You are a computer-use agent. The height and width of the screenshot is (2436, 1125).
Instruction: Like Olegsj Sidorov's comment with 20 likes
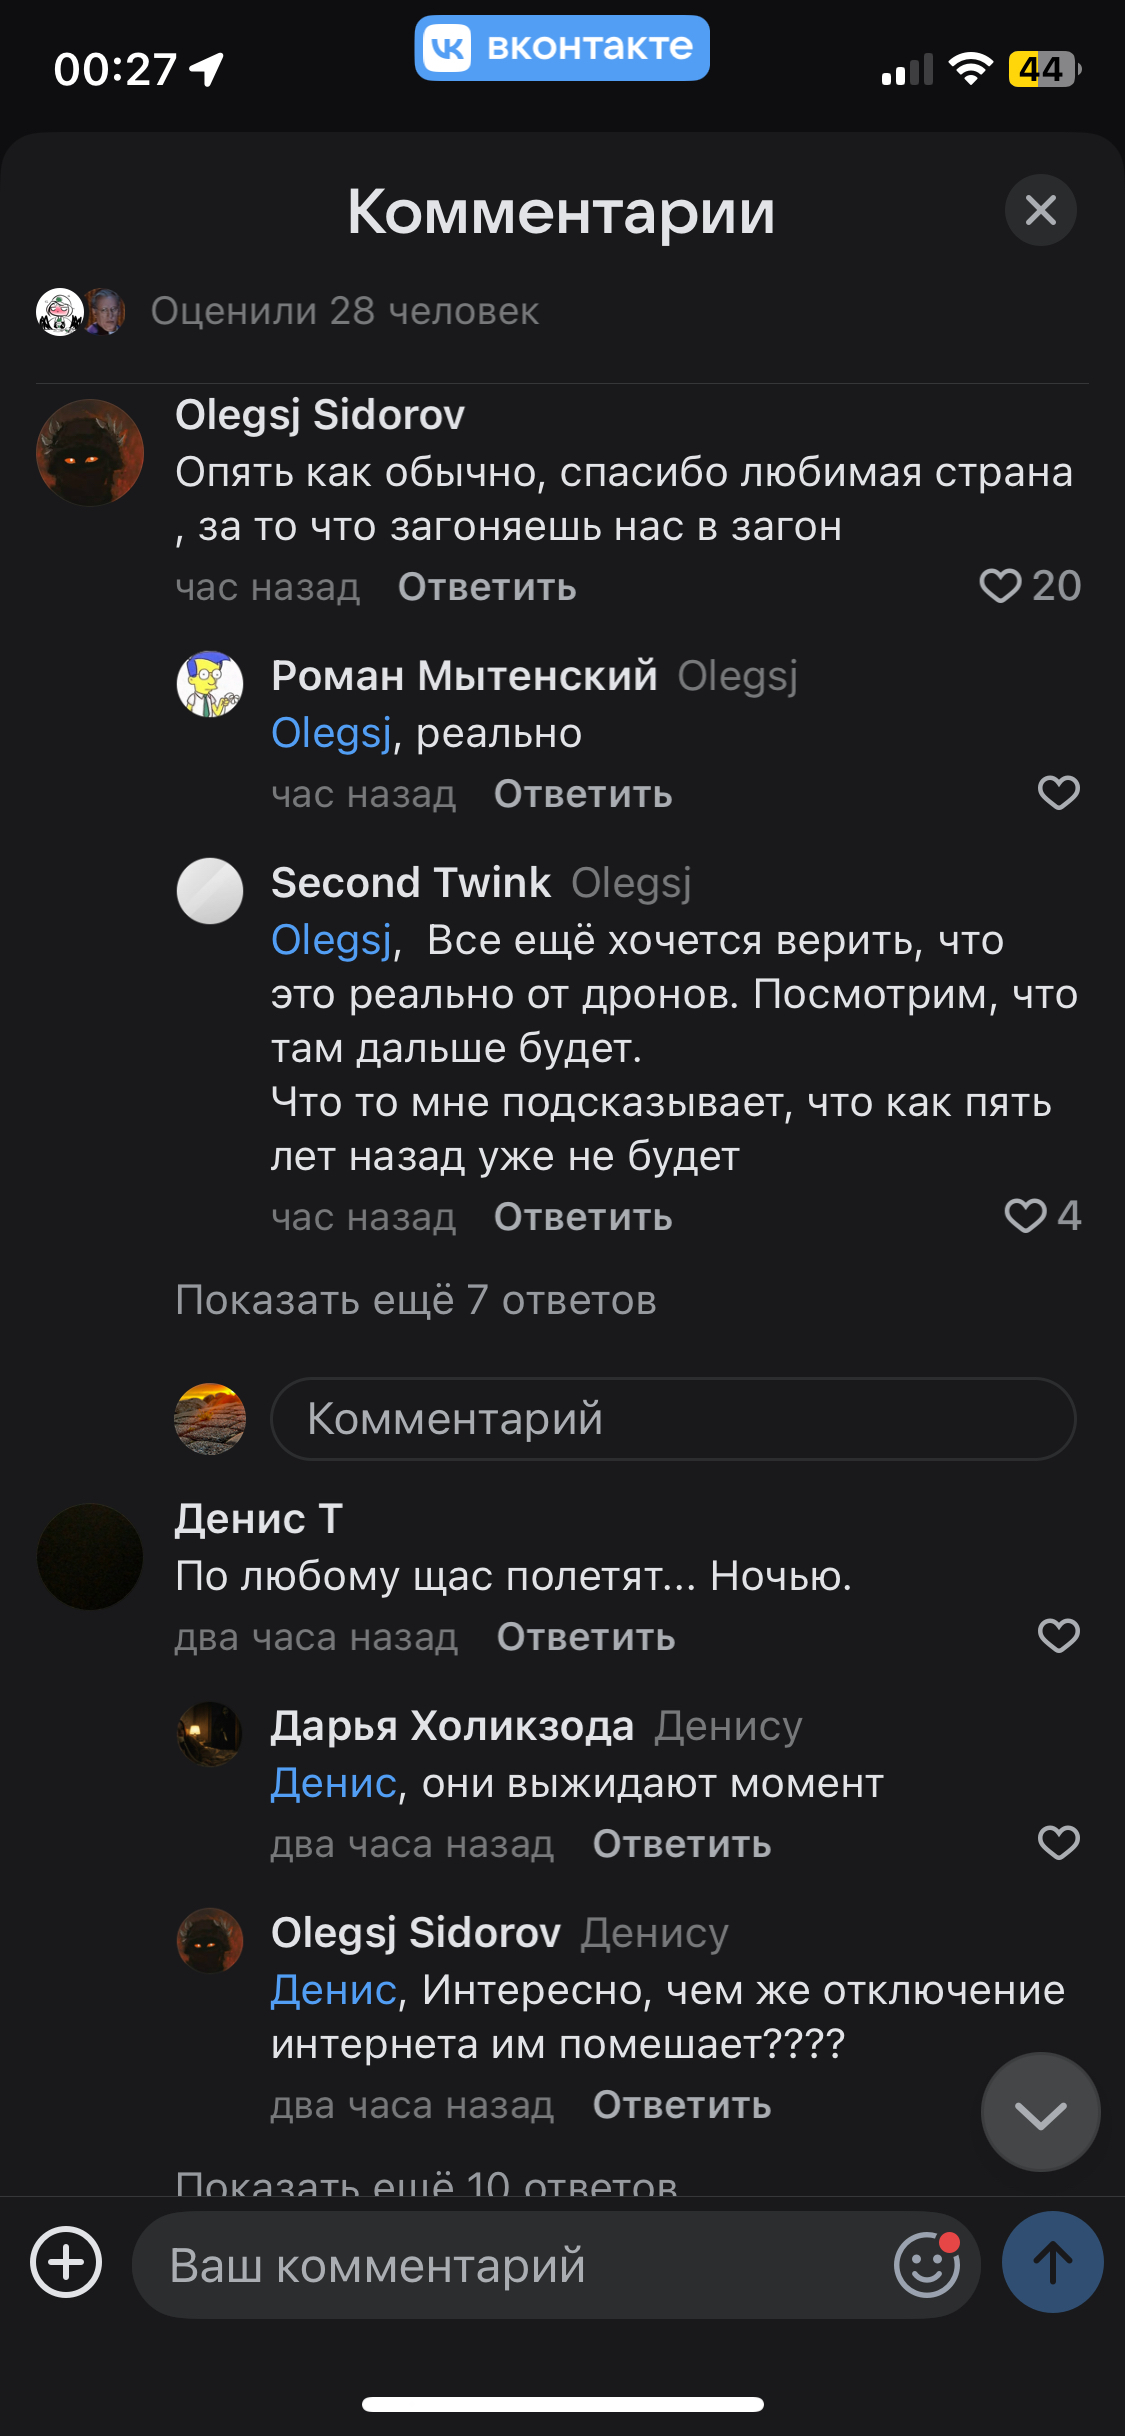click(x=1000, y=586)
